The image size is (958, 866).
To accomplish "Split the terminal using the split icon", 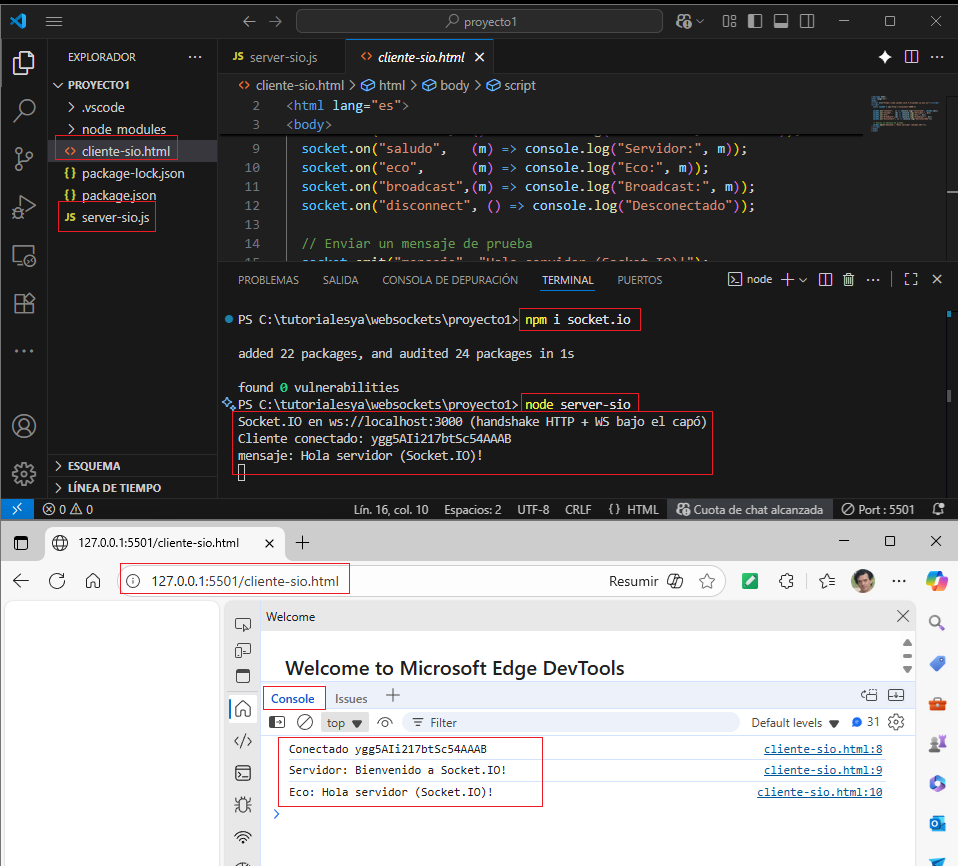I will [824, 280].
